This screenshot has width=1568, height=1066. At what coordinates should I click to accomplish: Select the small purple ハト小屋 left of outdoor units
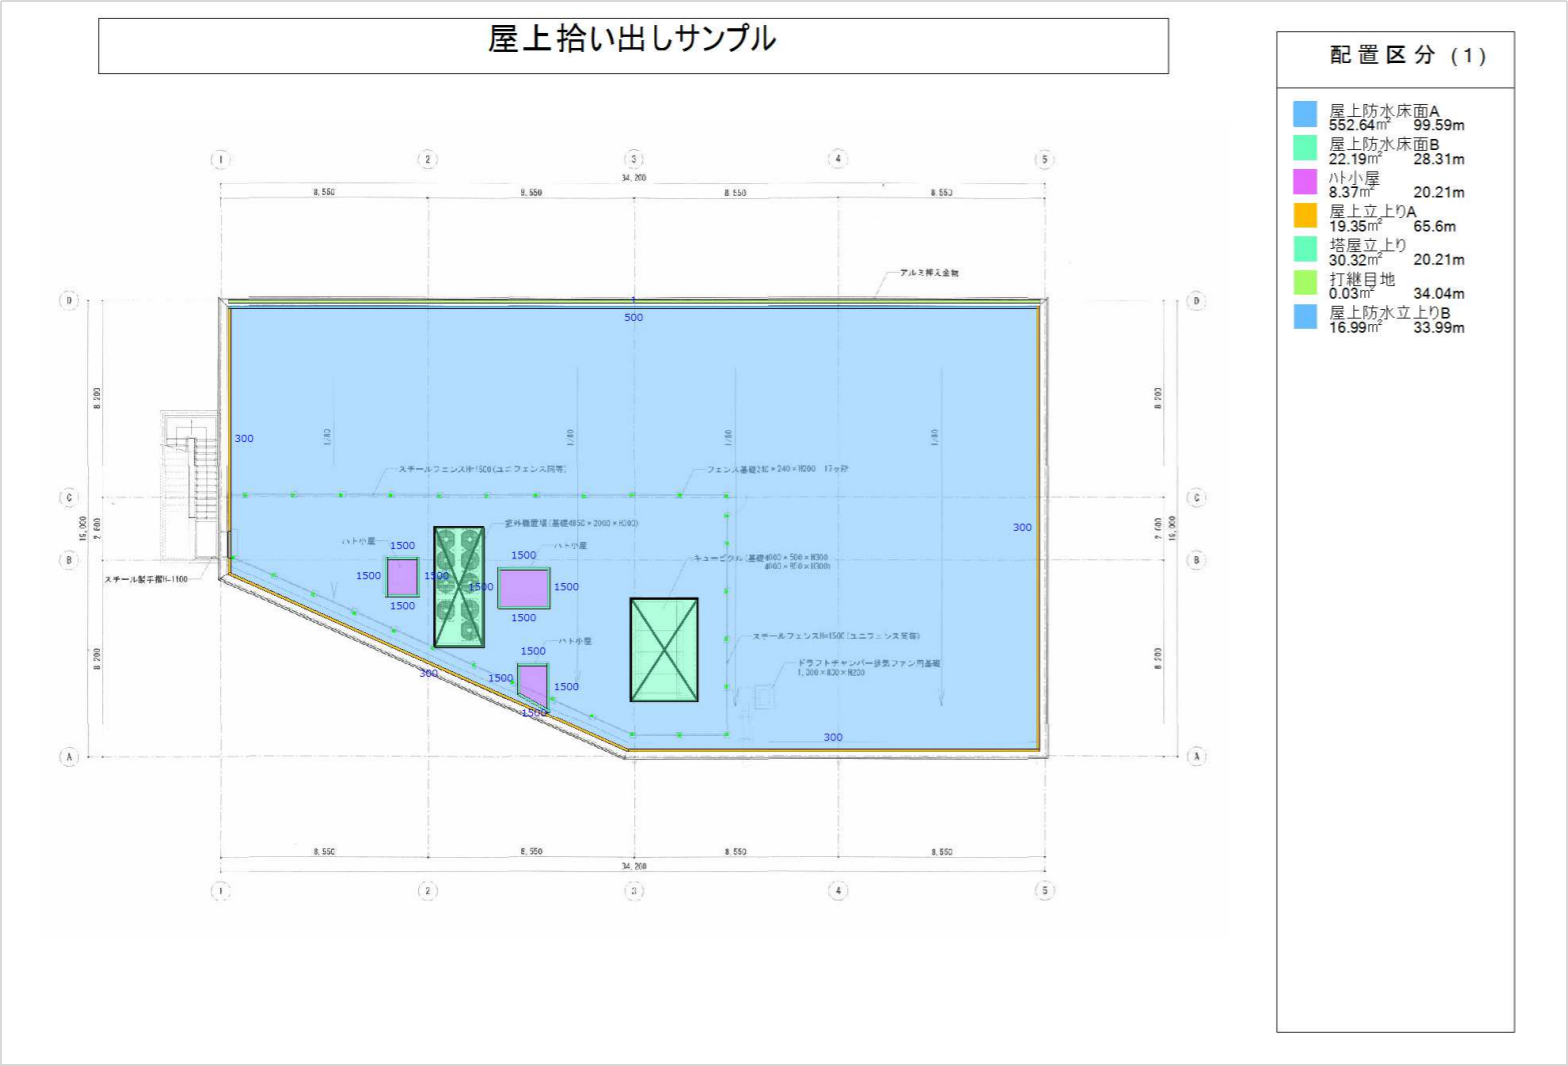tap(402, 577)
